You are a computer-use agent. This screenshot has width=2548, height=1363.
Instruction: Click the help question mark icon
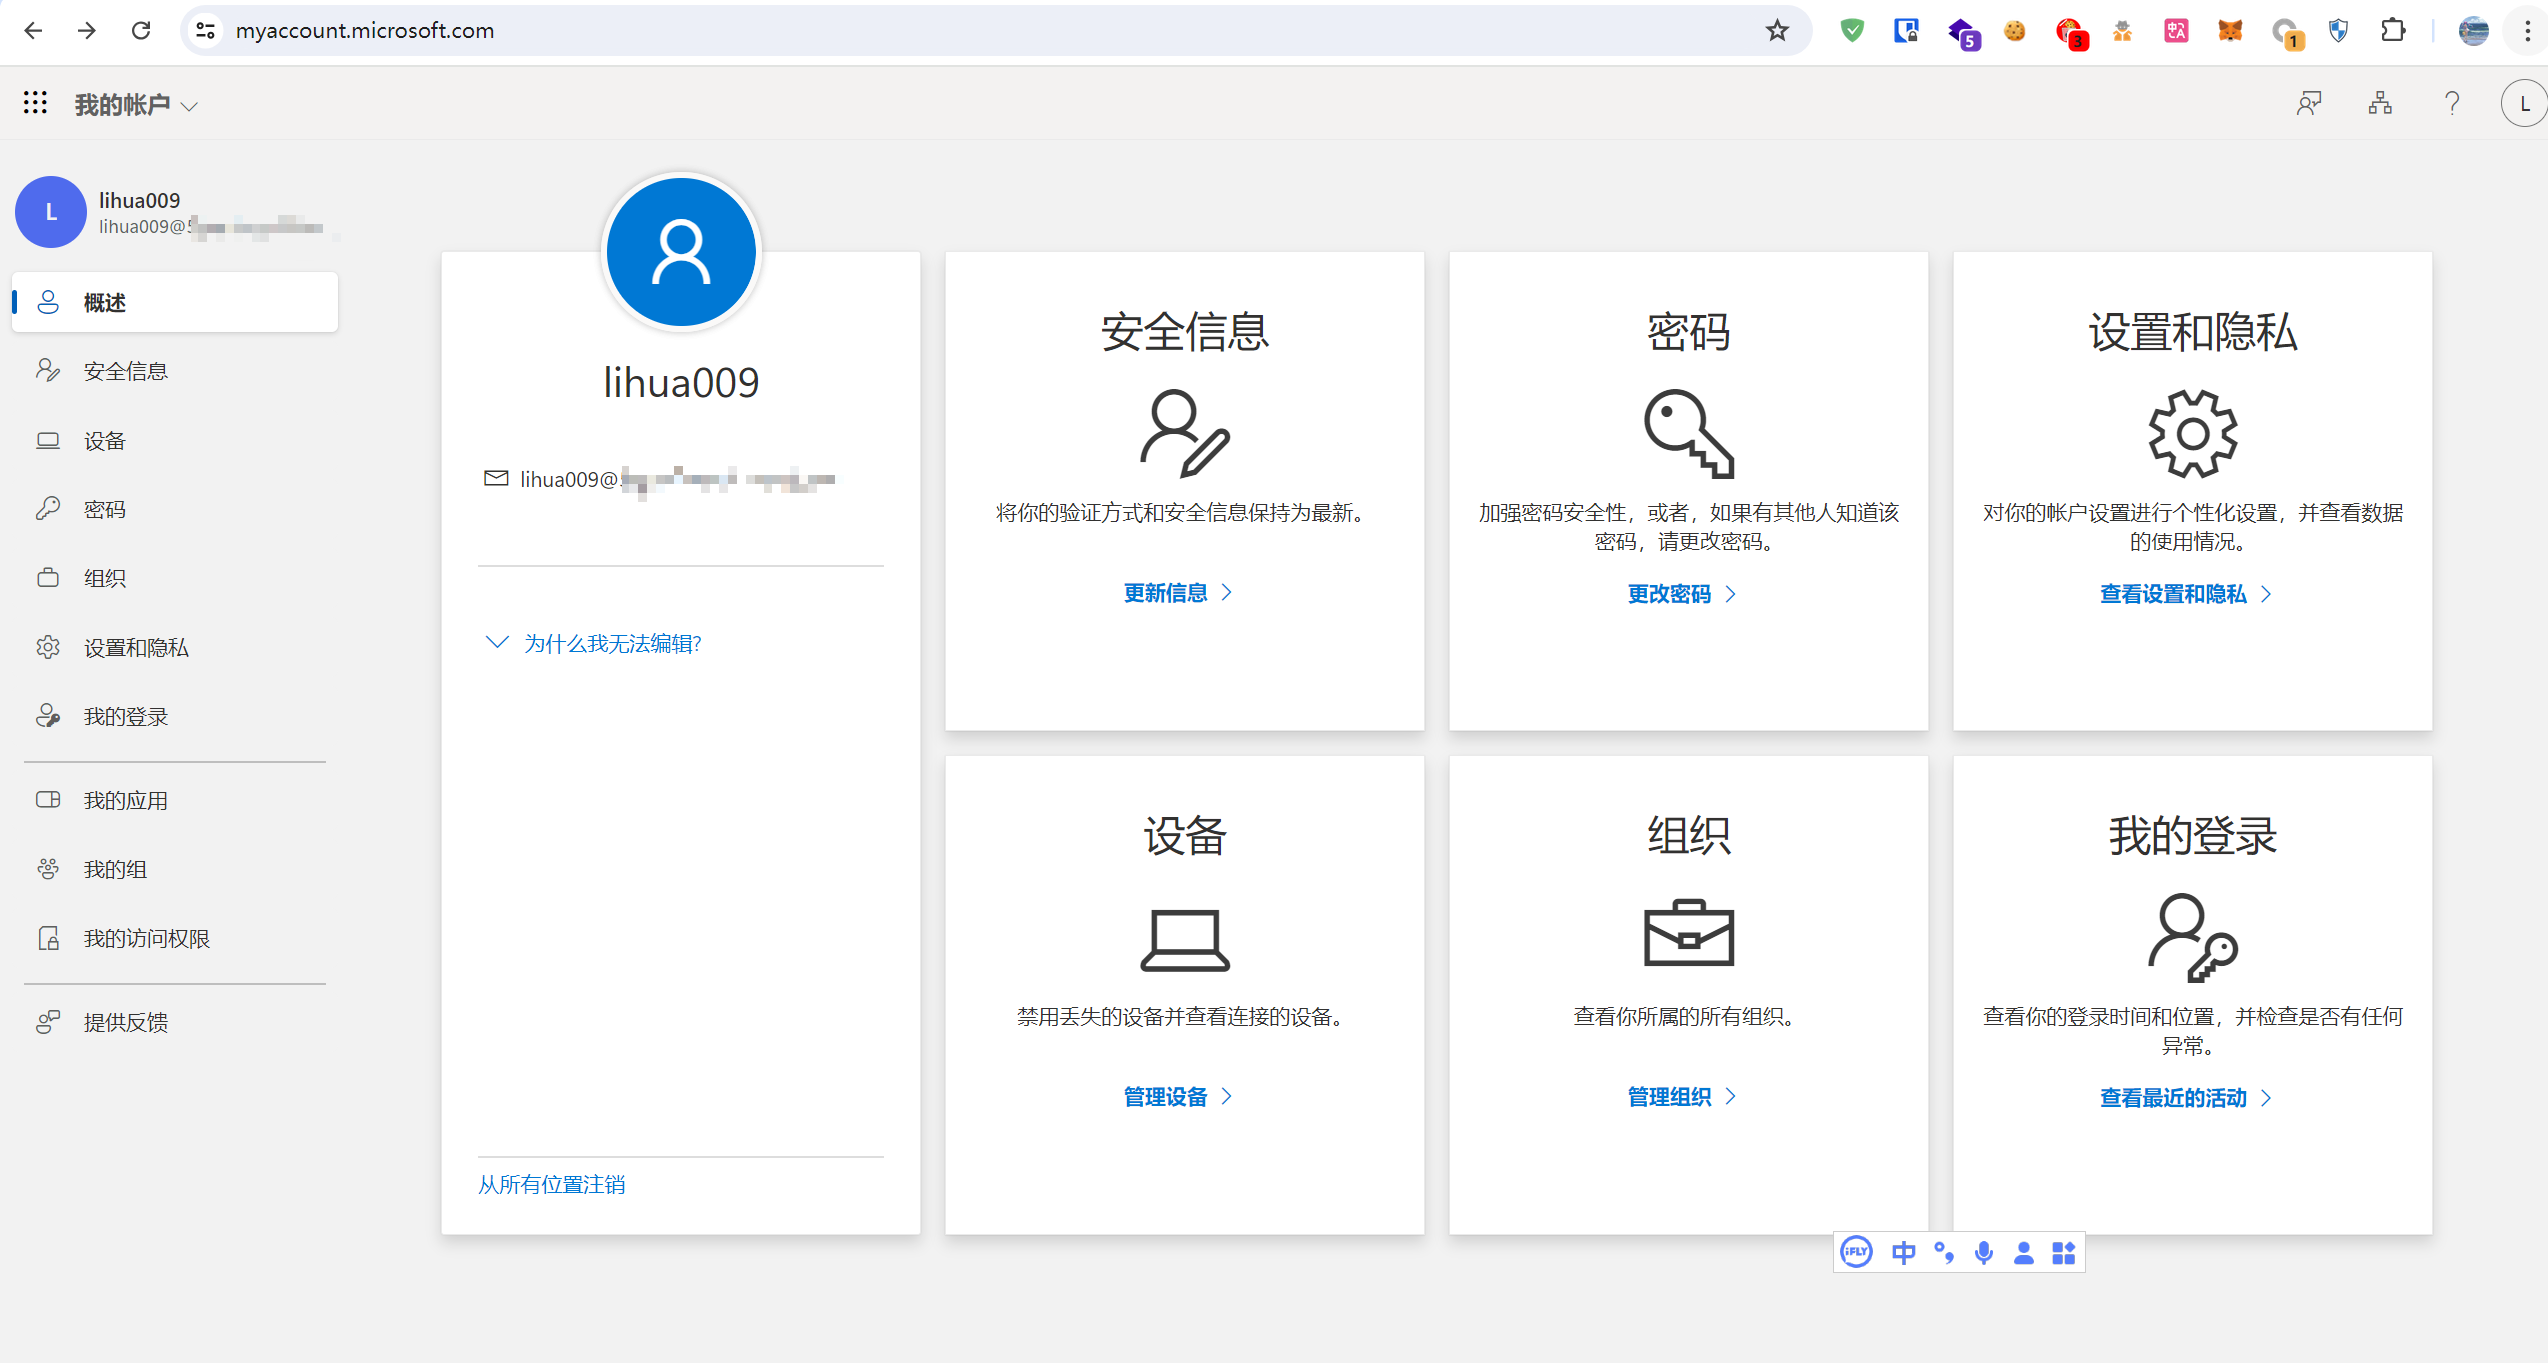coord(2451,103)
